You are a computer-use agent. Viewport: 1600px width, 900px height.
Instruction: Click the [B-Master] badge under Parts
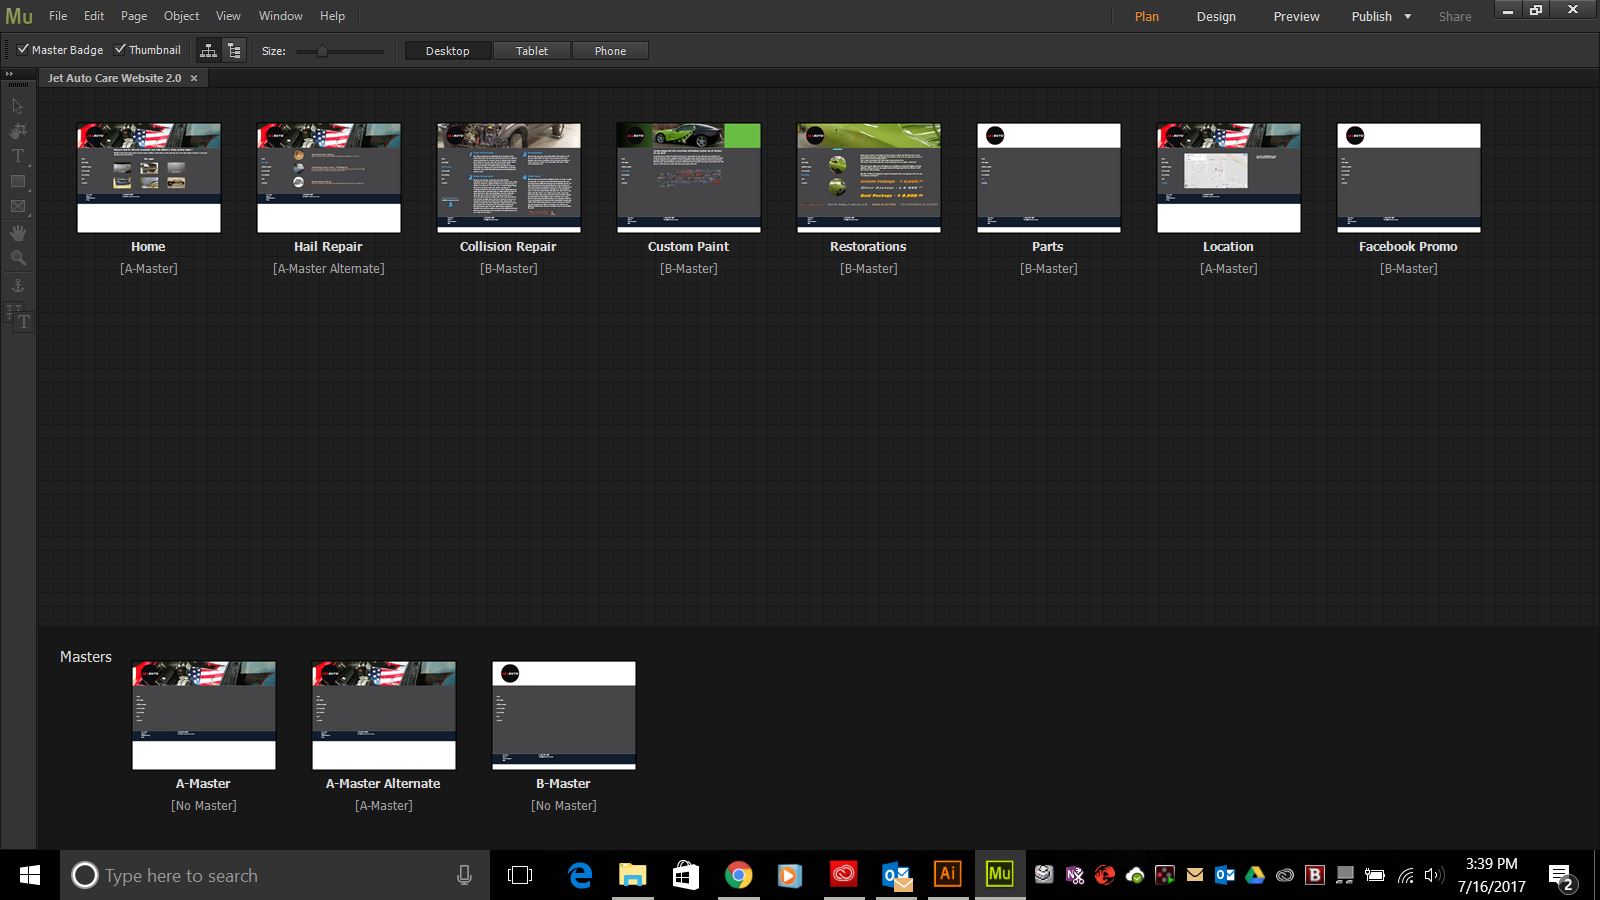point(1049,268)
